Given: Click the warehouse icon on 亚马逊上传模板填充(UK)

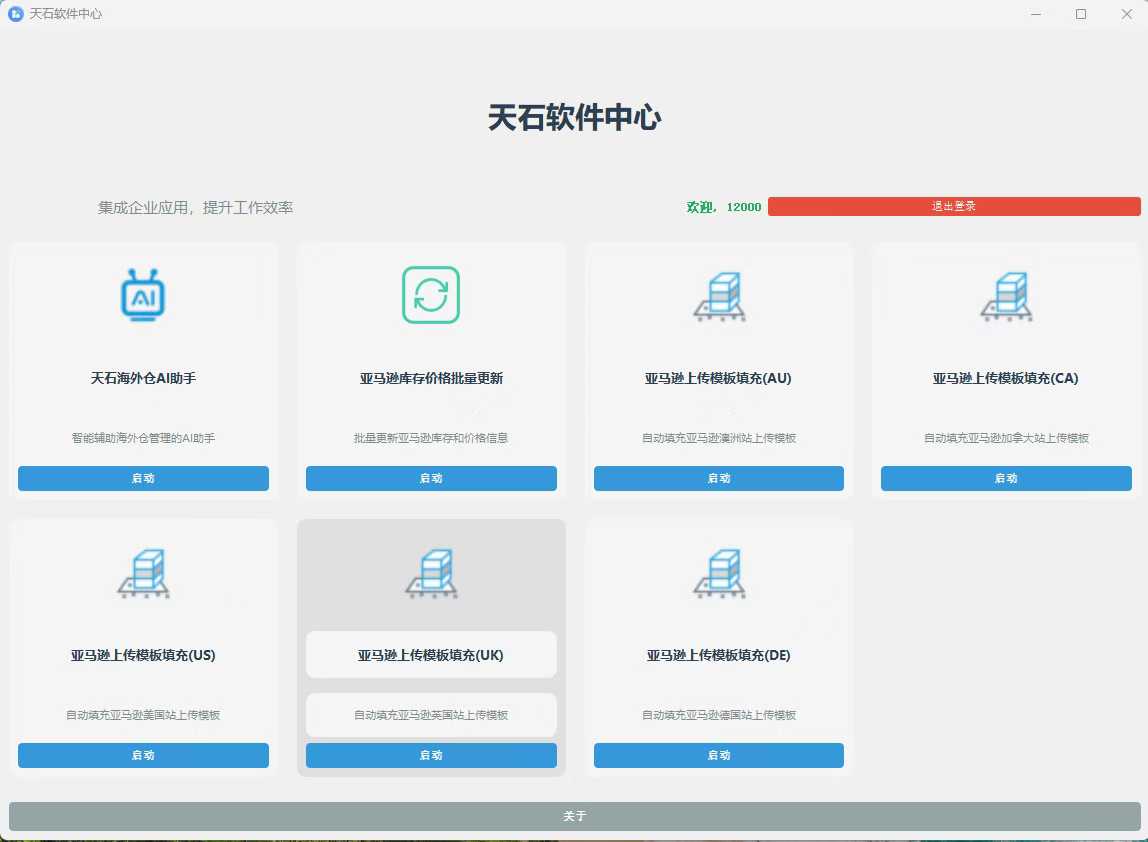Looking at the screenshot, I should 430,573.
